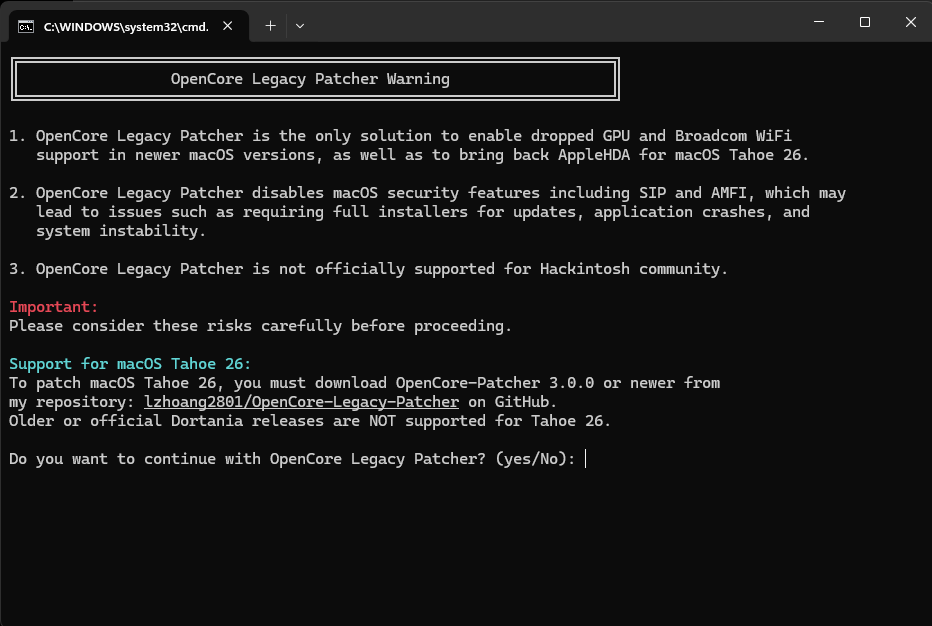This screenshot has width=932, height=626.
Task: Click the red "Important:" heading
Action: point(54,307)
